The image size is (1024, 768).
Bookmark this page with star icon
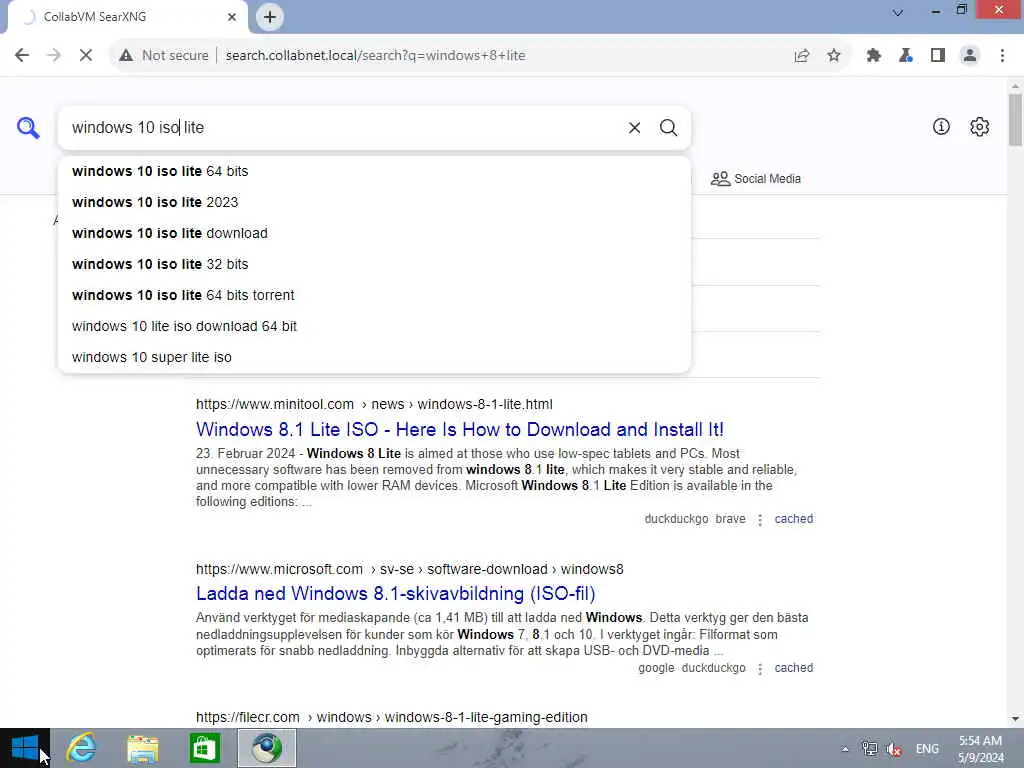[x=834, y=56]
